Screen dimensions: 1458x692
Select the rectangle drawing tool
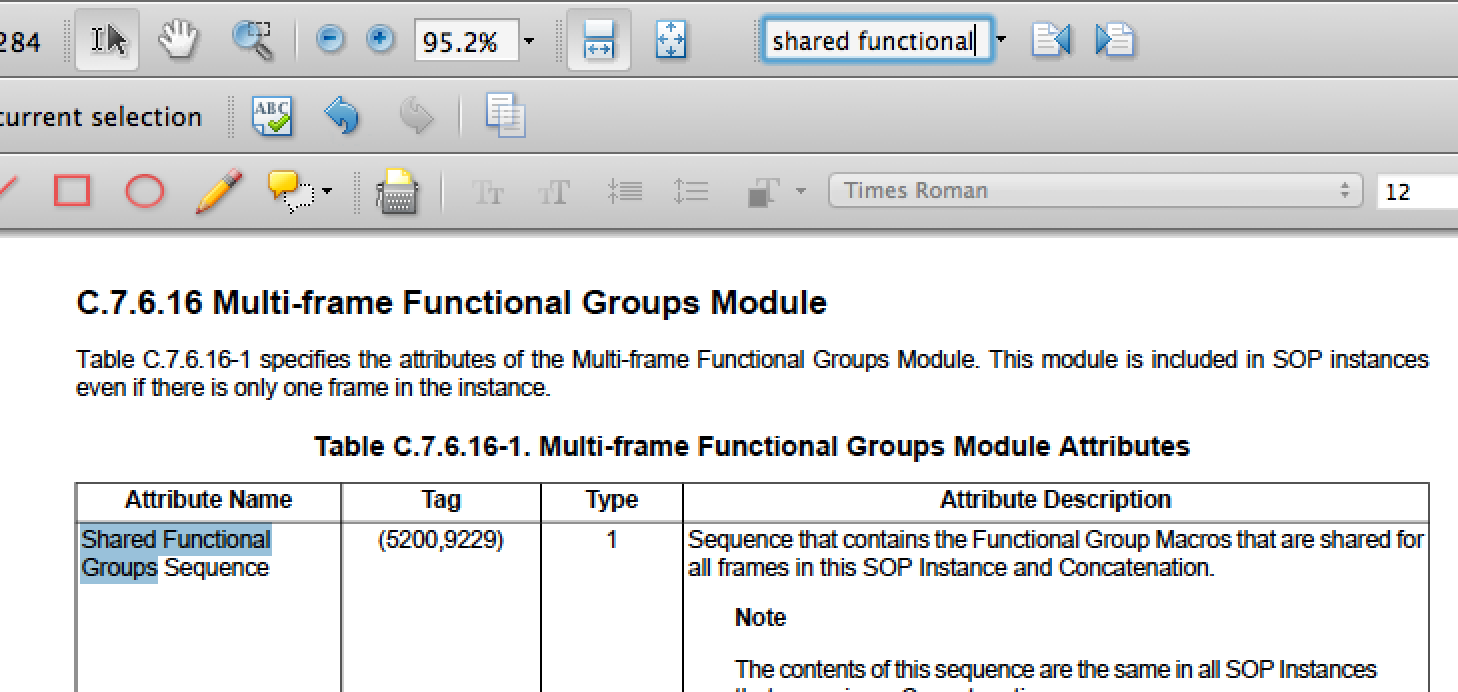72,191
